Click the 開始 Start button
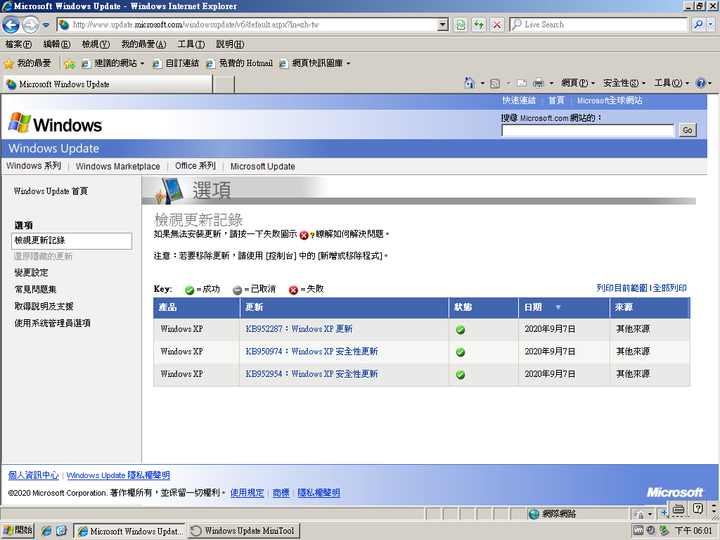The image size is (720, 540). (17, 531)
